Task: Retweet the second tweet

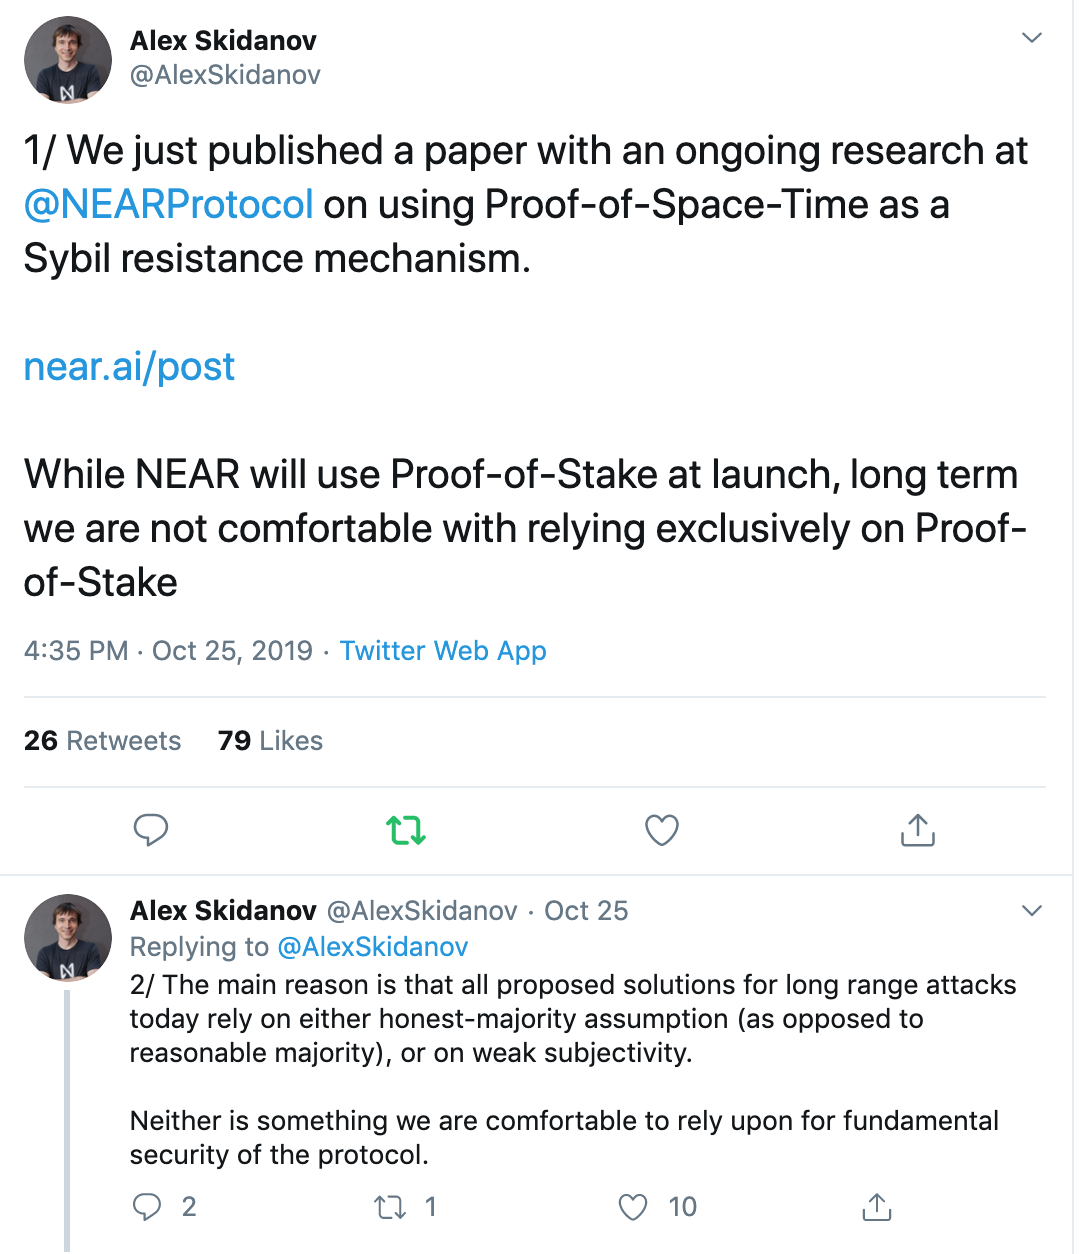Action: click(x=390, y=1207)
